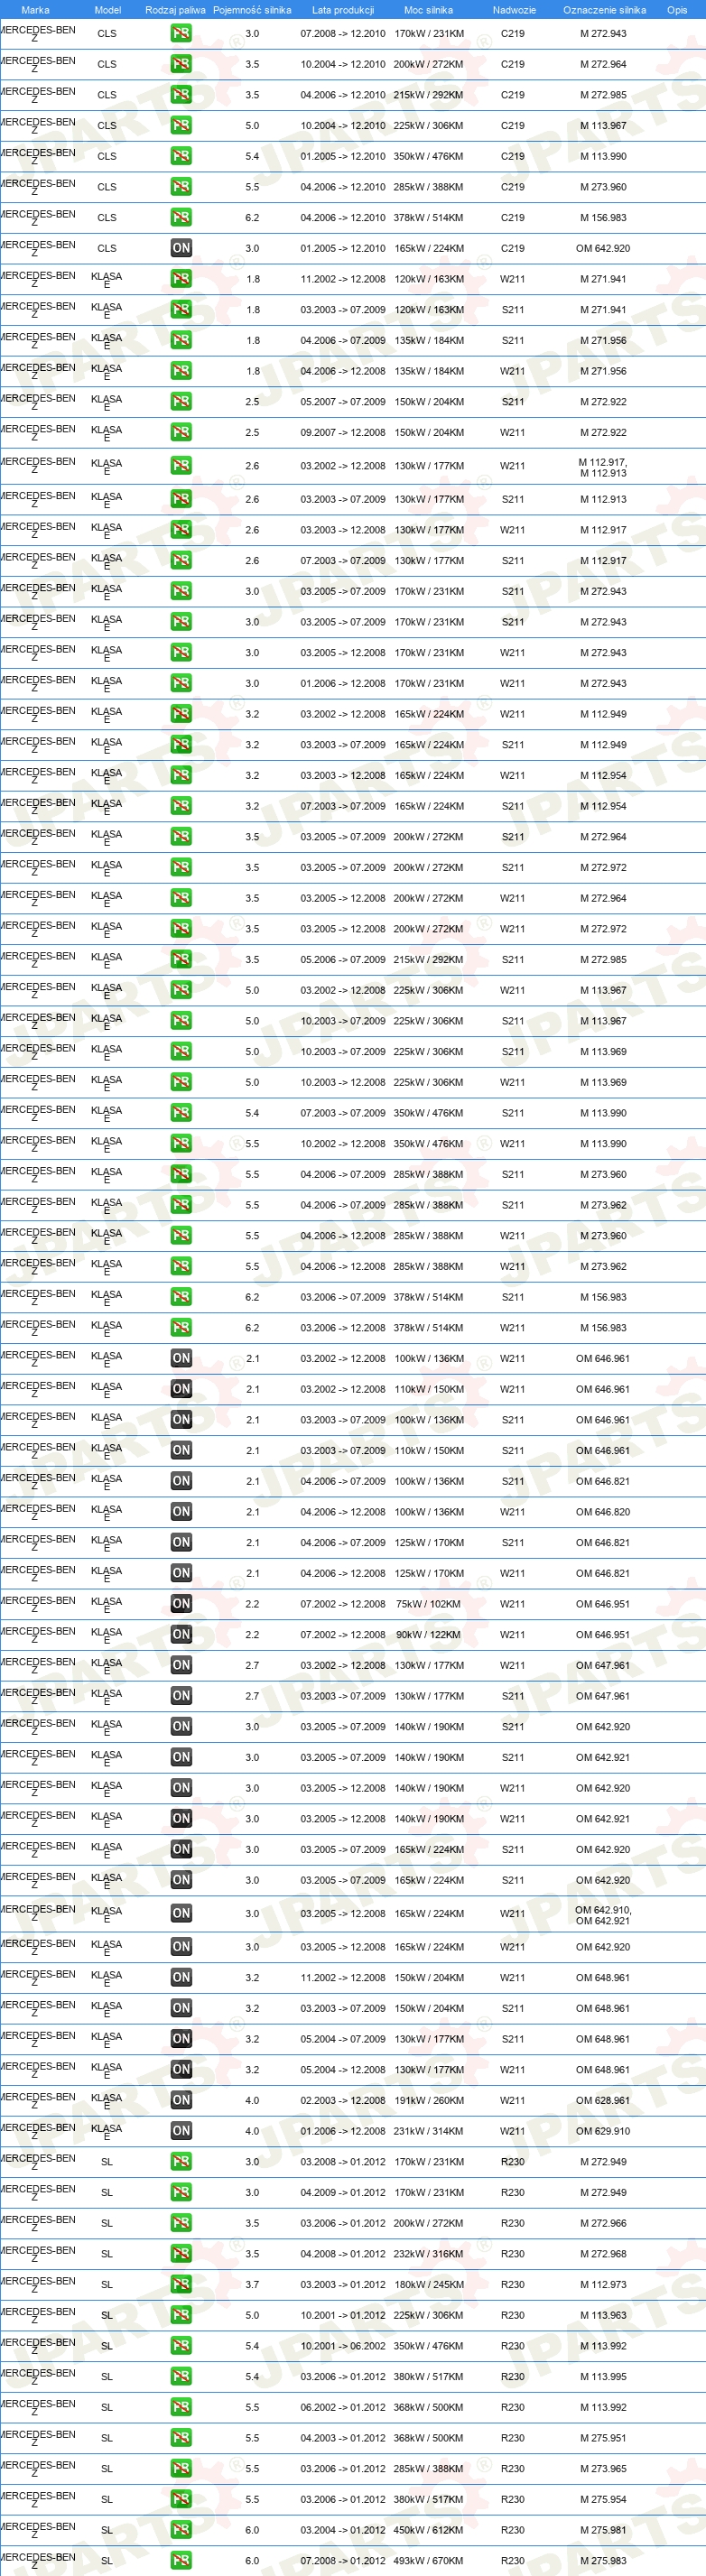
Task: Click PB icon in SL 5.0 M 113.963 row
Action: (x=181, y=2314)
